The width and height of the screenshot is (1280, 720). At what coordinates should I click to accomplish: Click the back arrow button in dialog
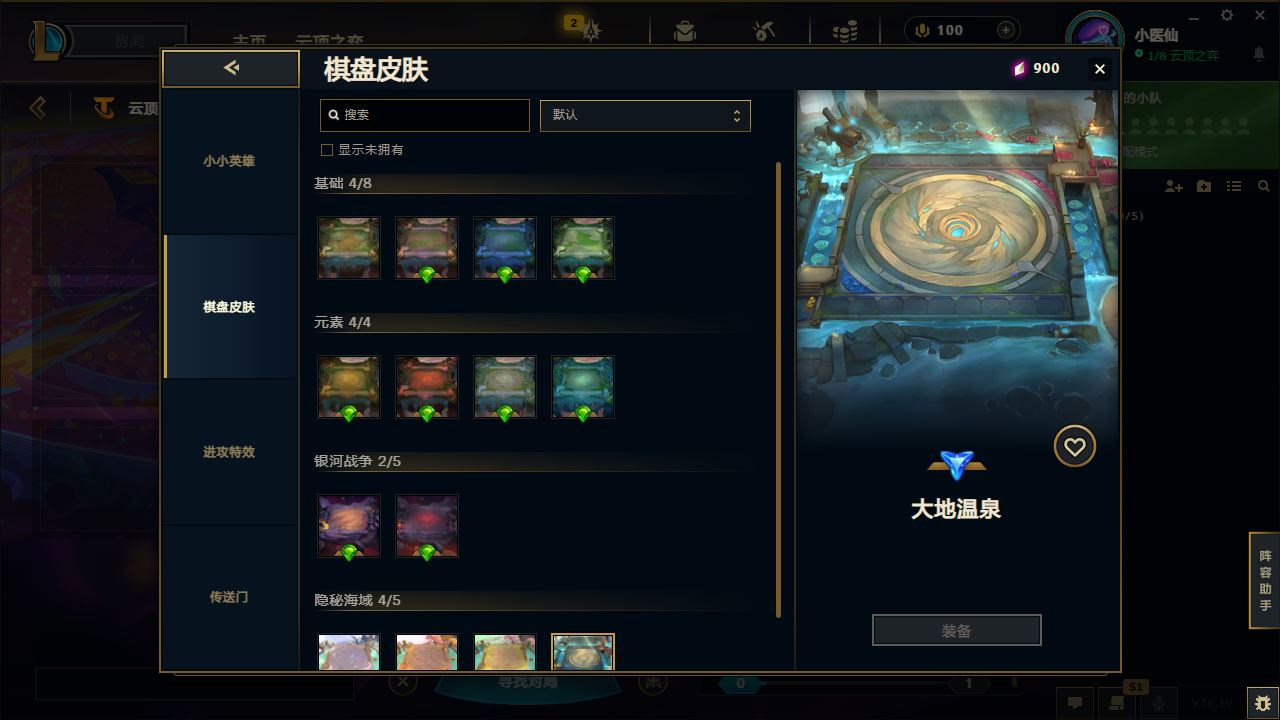[231, 68]
